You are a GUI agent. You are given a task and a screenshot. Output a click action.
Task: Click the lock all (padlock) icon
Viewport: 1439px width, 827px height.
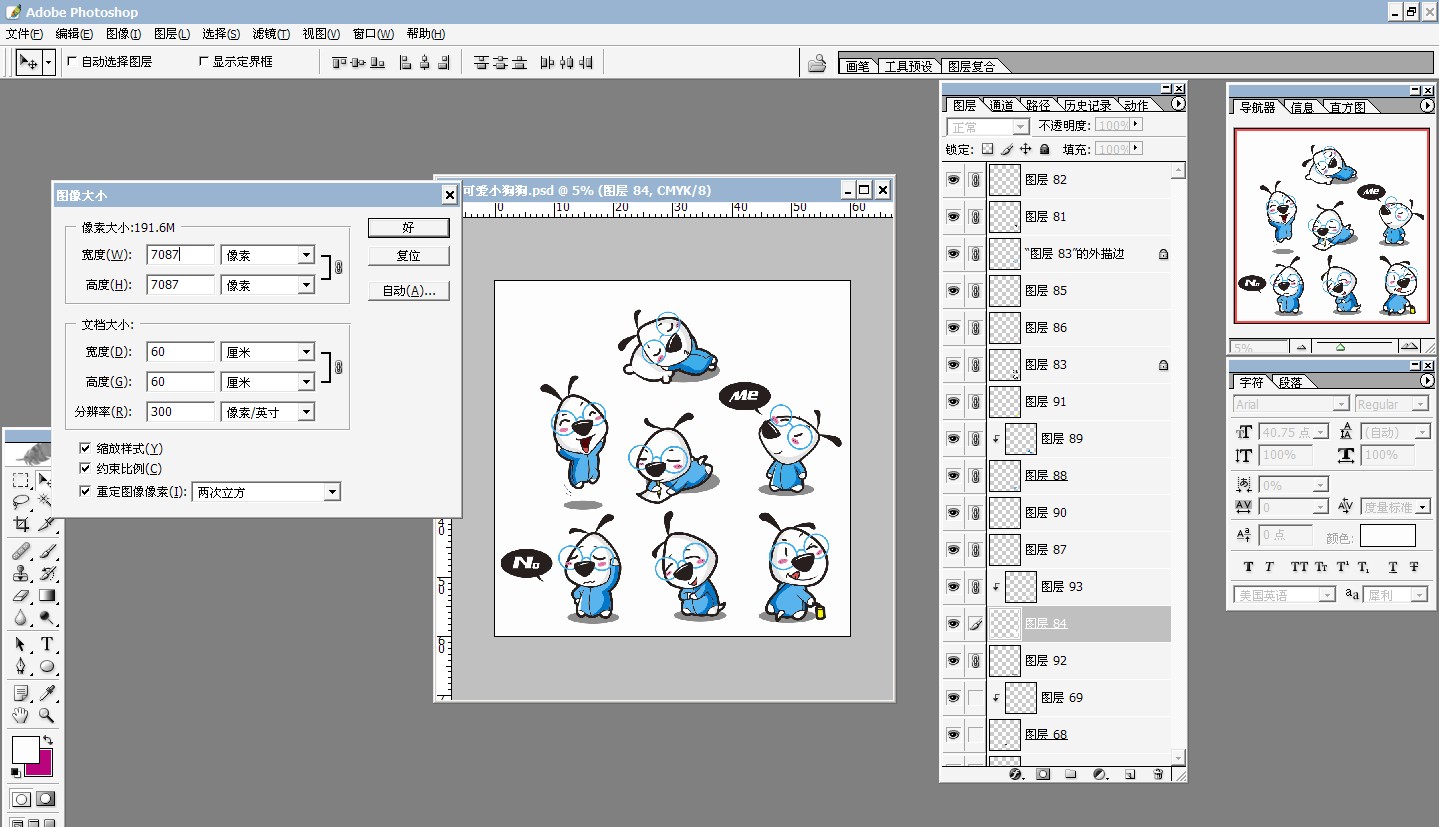tap(1044, 149)
